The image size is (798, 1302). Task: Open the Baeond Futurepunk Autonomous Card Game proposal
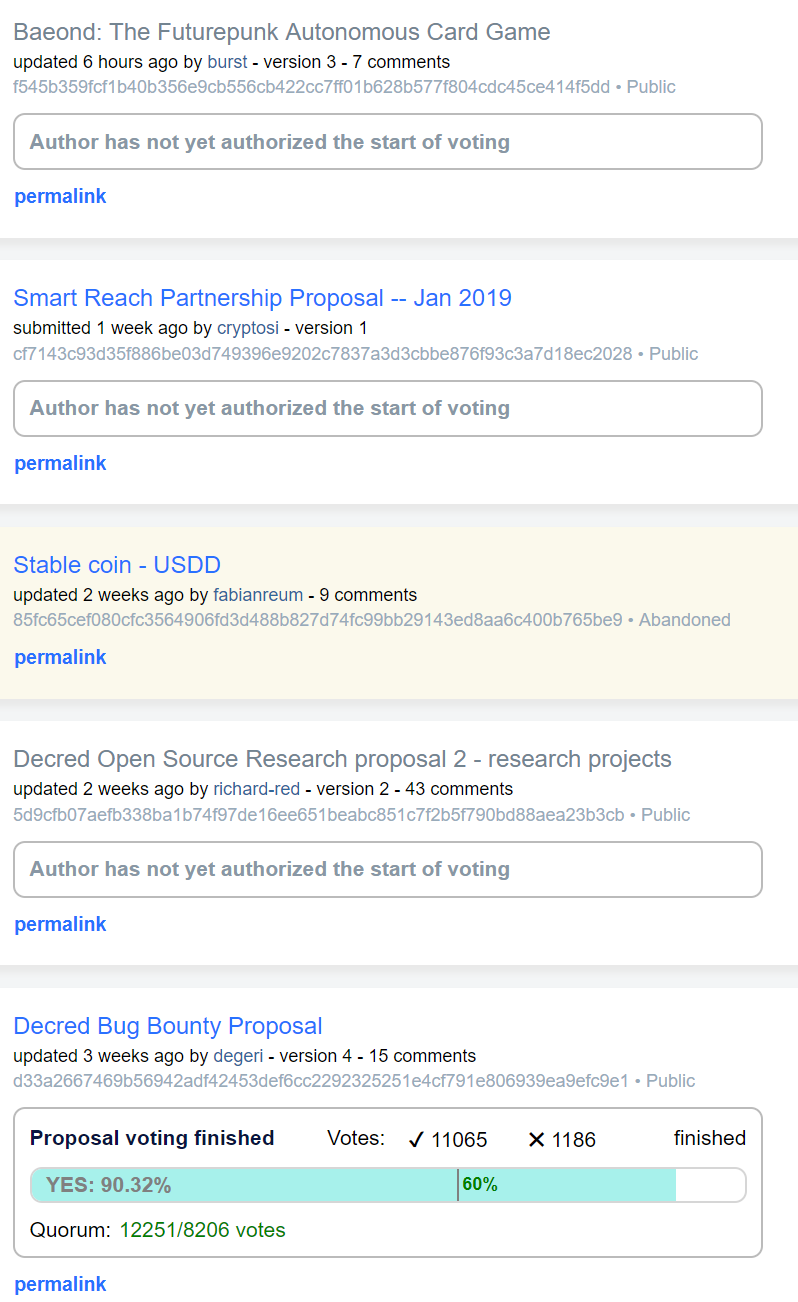click(x=282, y=32)
